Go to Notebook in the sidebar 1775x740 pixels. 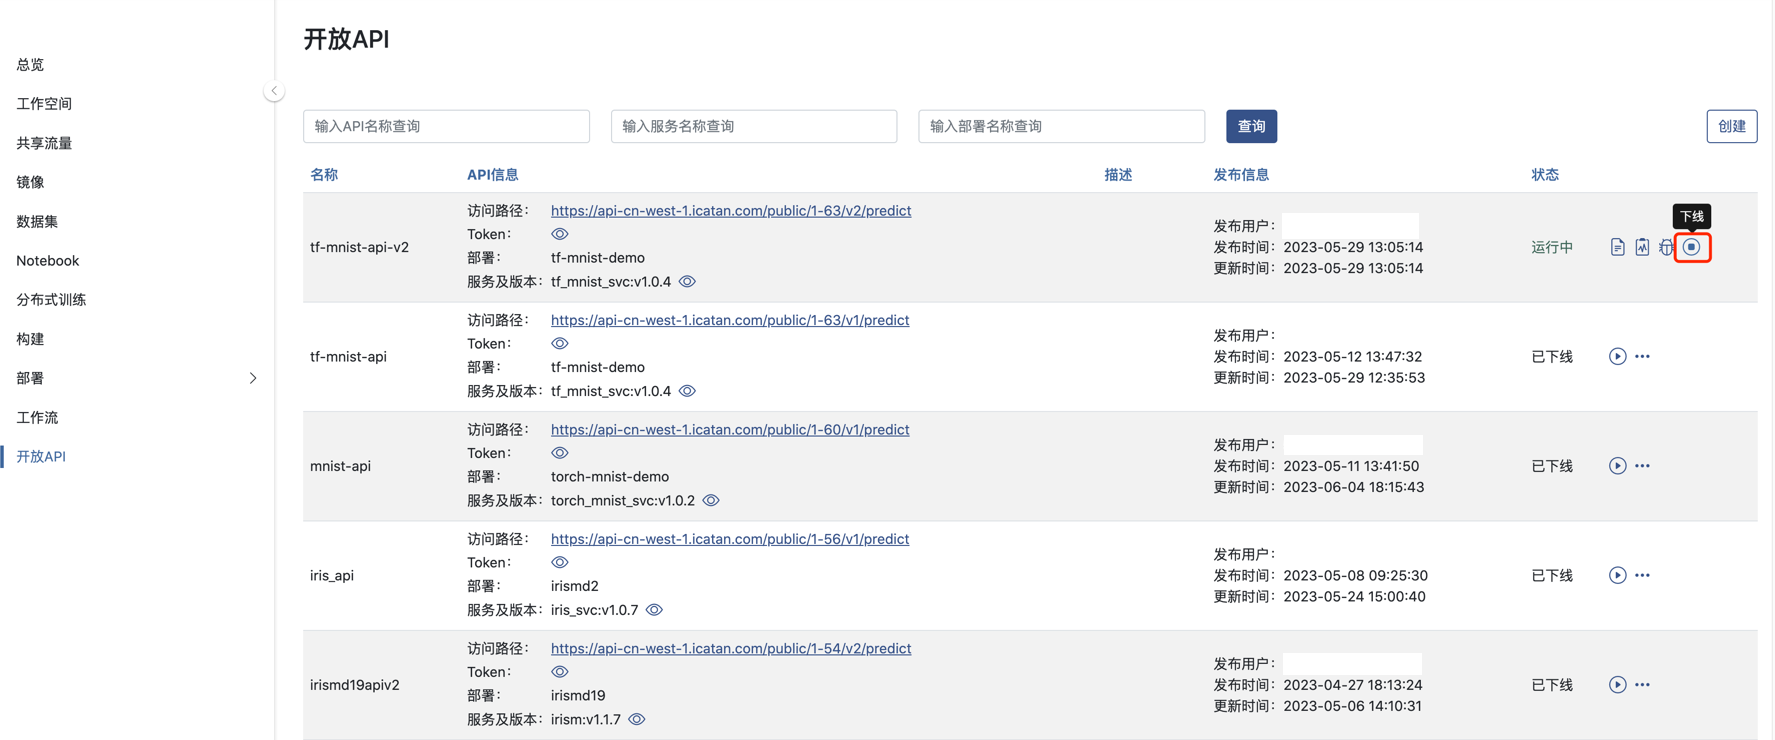coord(47,261)
